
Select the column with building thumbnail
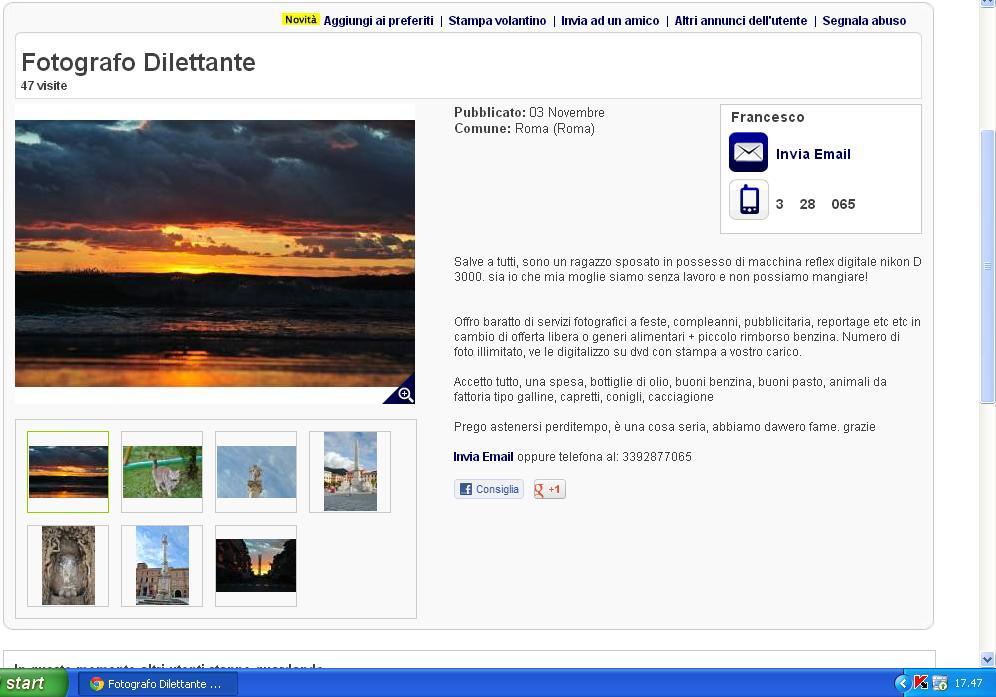pos(162,565)
